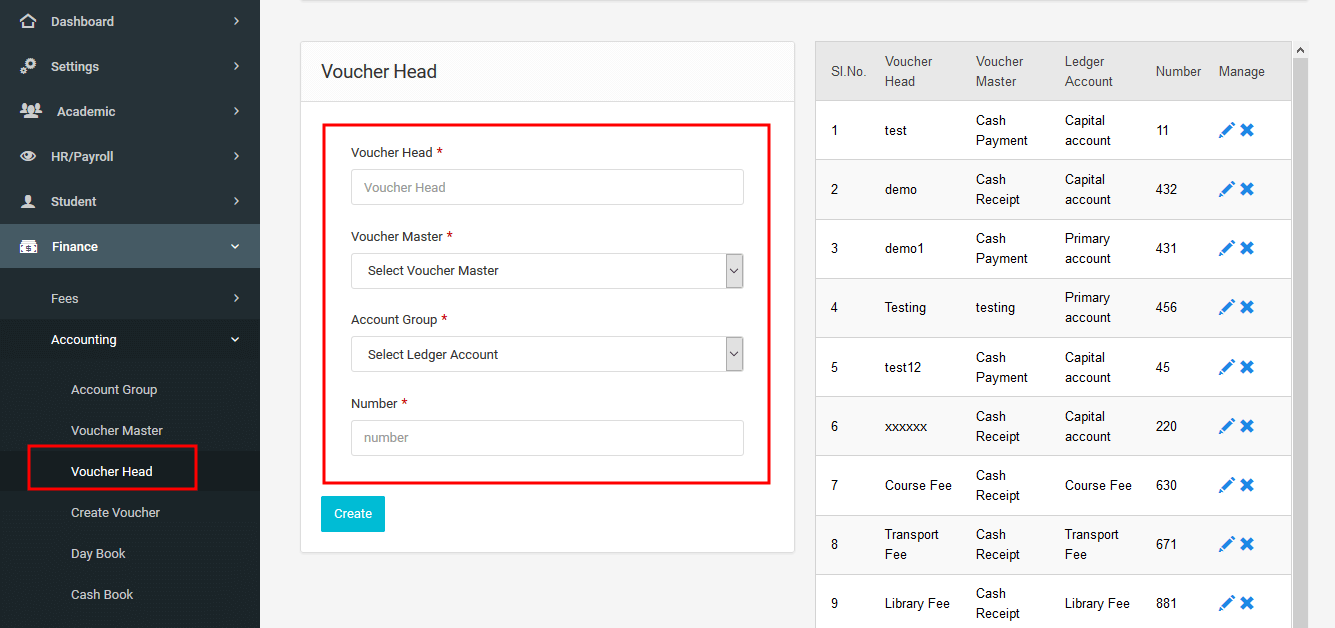The height and width of the screenshot is (628, 1335).
Task: Delete the 'demo' row with X icon
Action: pos(1247,189)
